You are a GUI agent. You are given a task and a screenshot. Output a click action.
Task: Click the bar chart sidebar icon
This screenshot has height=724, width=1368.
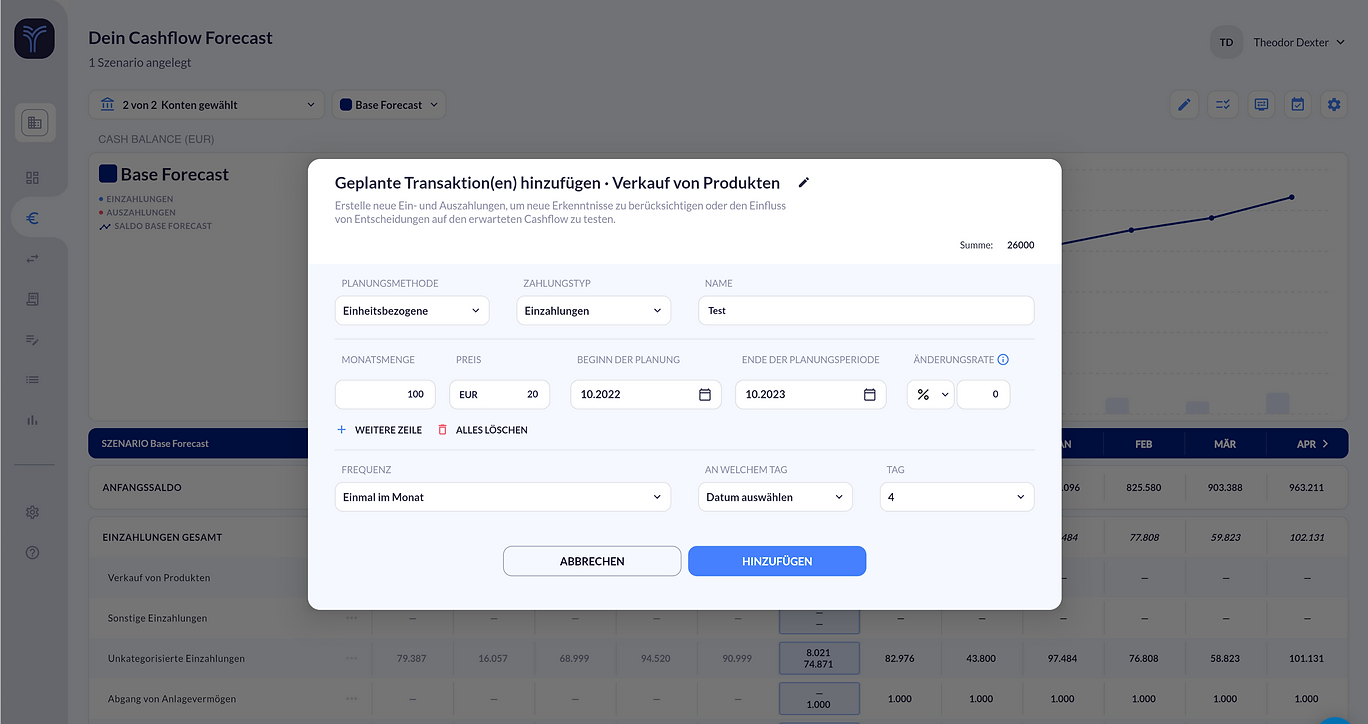[33, 420]
